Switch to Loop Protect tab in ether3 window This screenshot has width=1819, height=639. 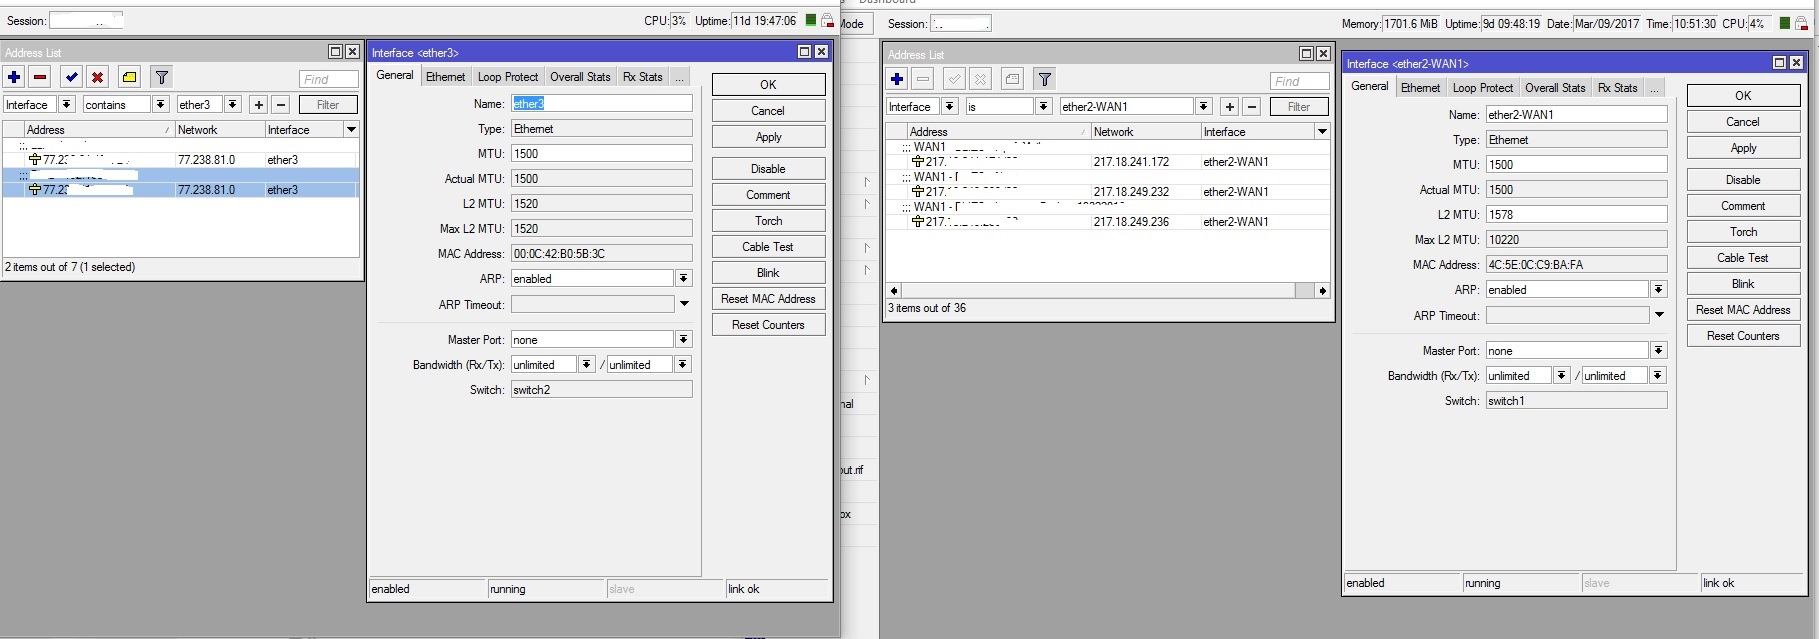[507, 77]
